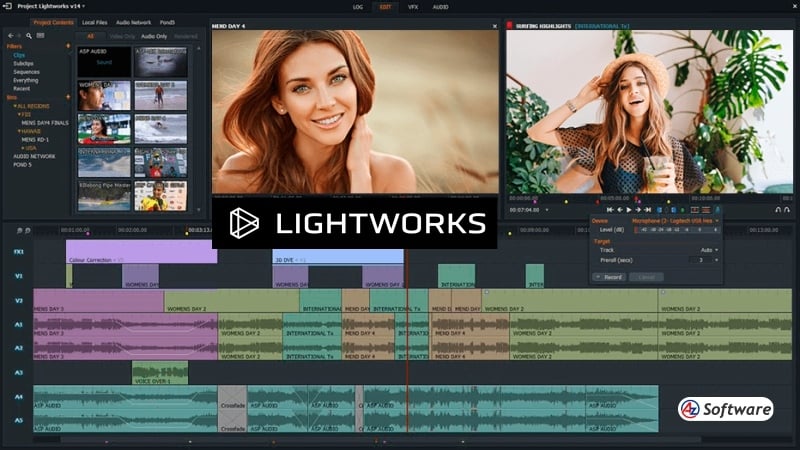The width and height of the screenshot is (800, 450).
Task: Add a new bin with plus icon
Action: 68,97
